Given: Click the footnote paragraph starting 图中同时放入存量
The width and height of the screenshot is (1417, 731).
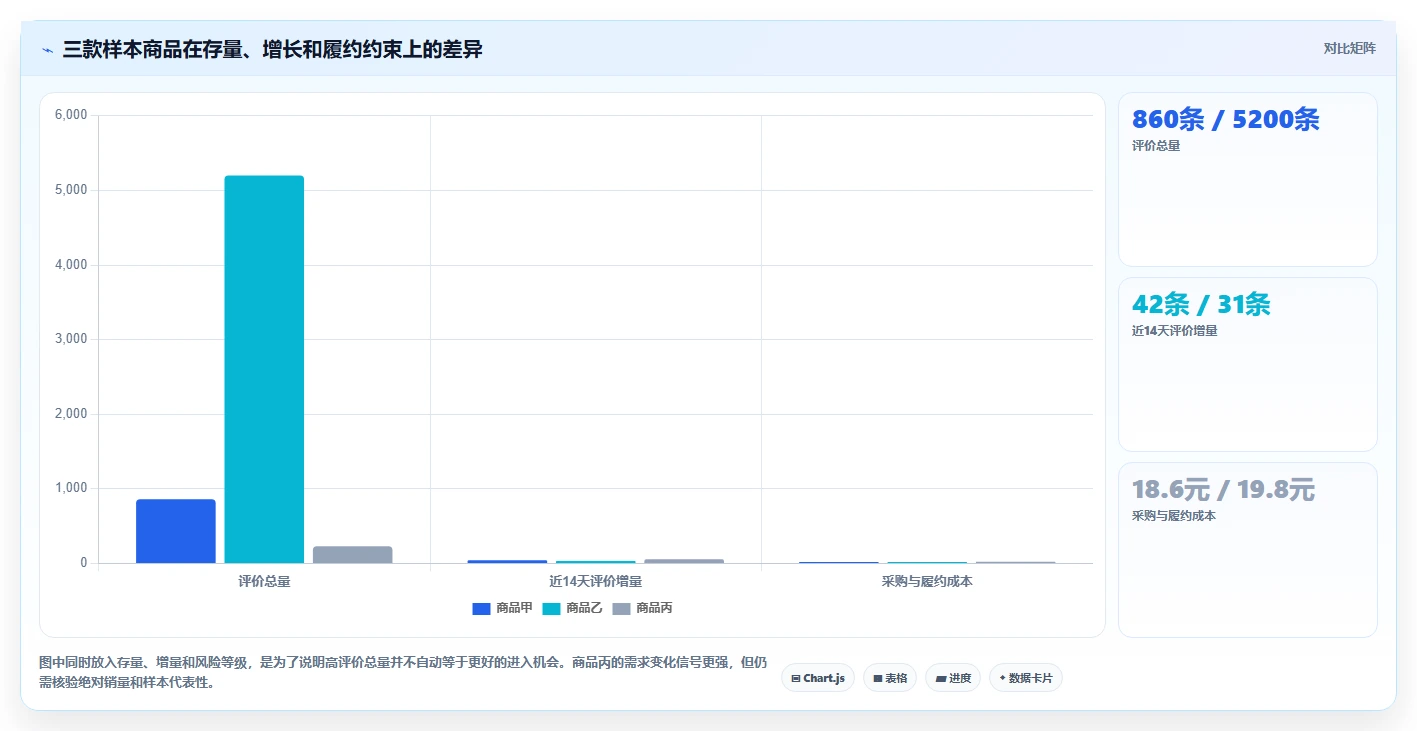Looking at the screenshot, I should [x=403, y=672].
